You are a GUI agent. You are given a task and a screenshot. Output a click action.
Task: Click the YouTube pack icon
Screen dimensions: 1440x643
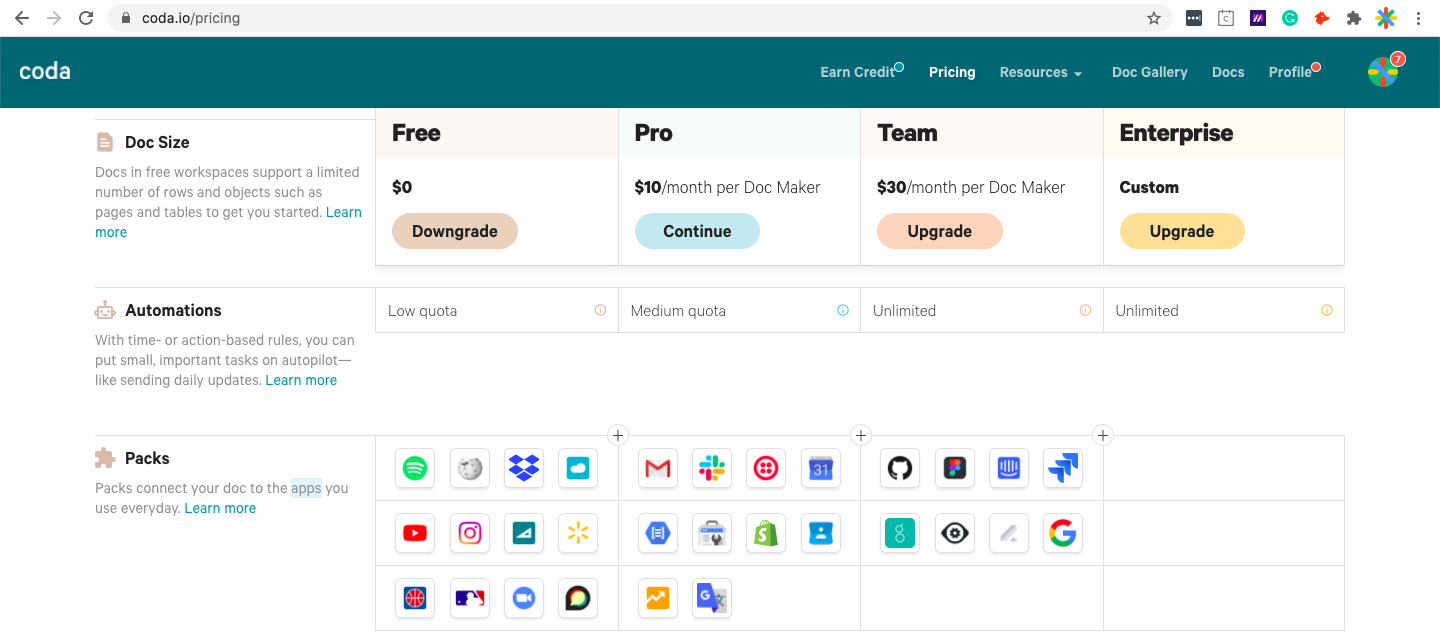pos(415,533)
